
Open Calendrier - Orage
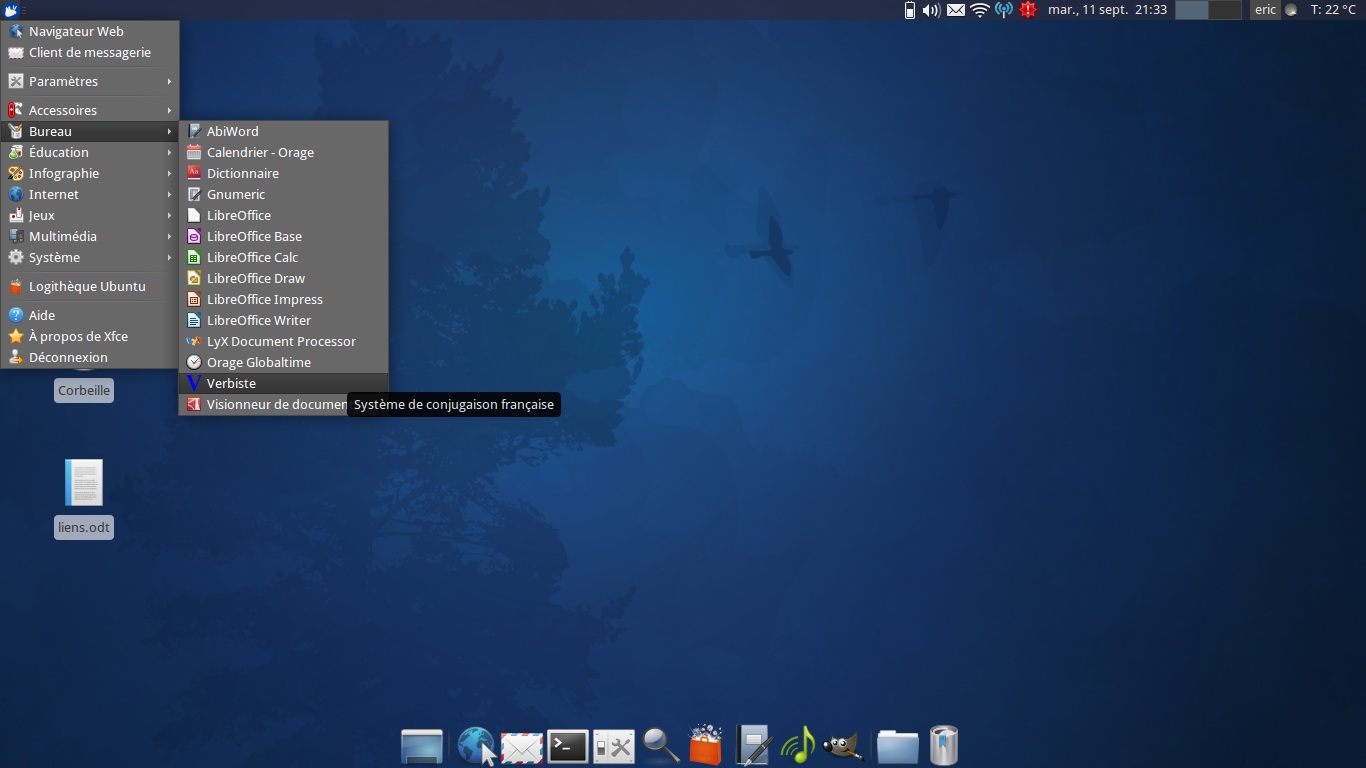coord(283,152)
